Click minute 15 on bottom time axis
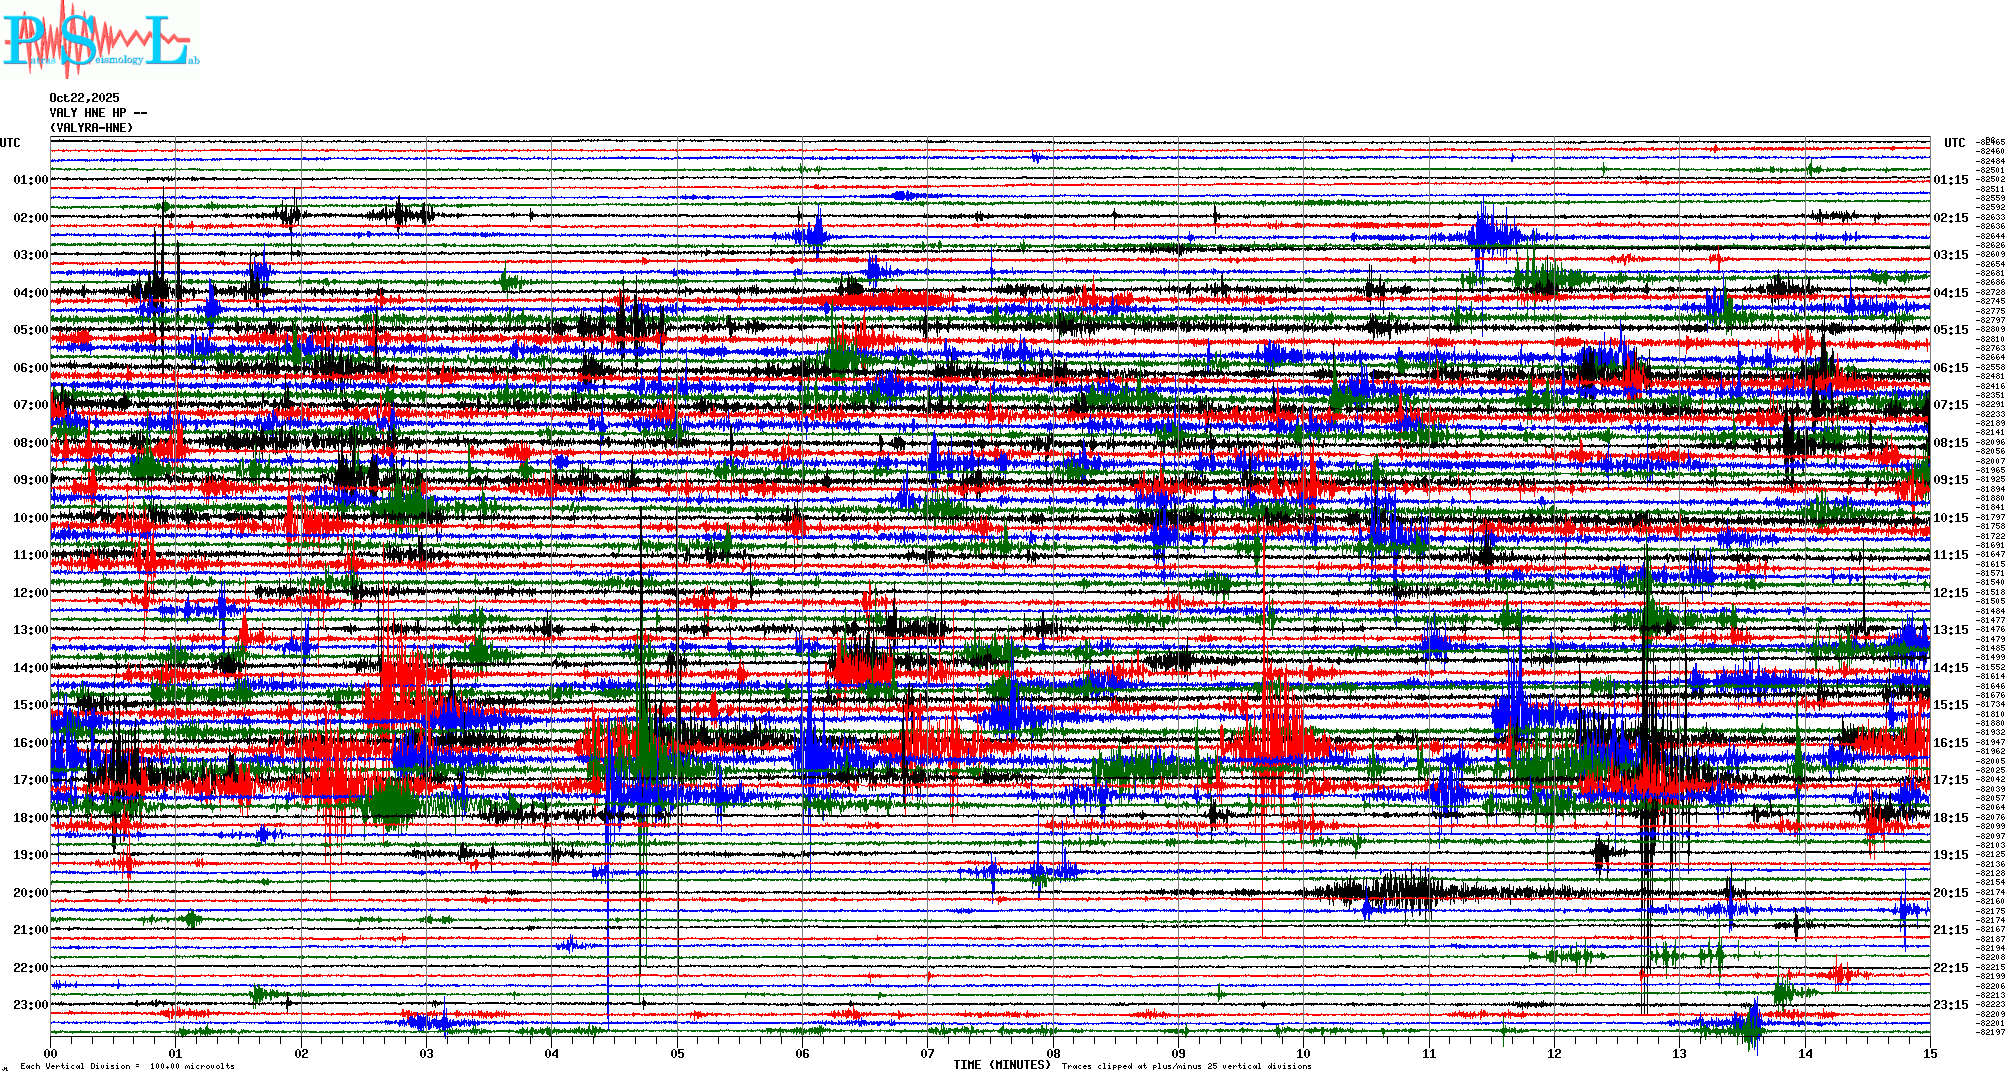 [1929, 1053]
